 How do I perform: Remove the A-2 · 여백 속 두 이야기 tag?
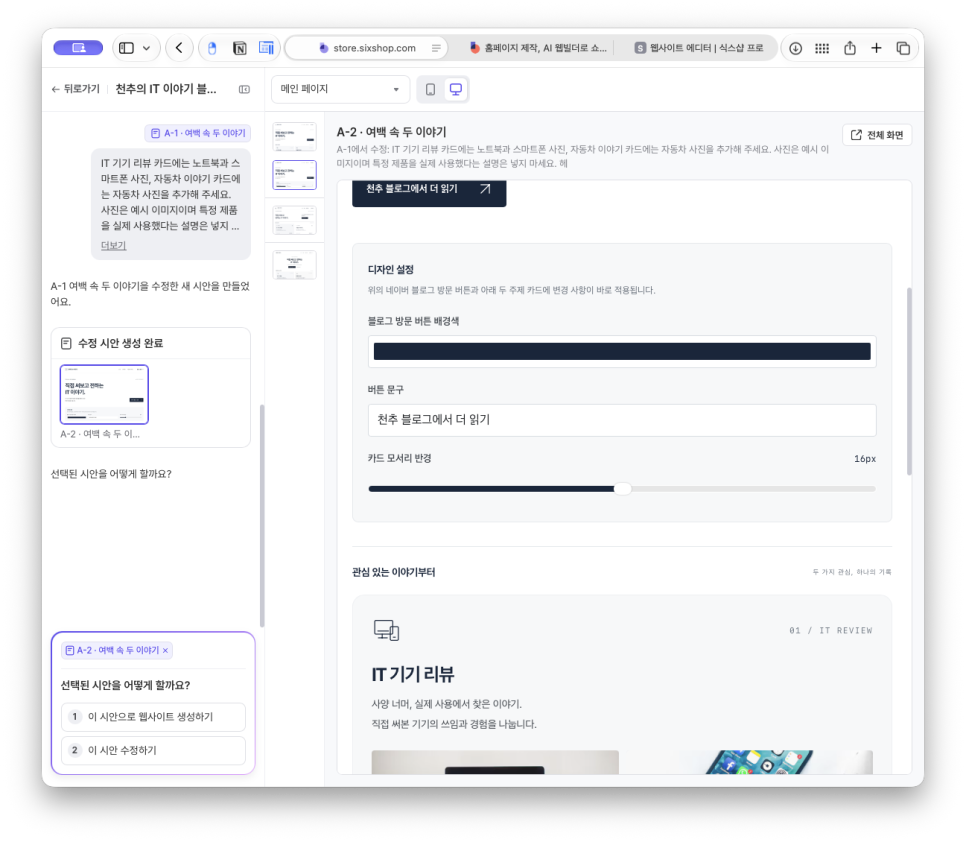165,650
